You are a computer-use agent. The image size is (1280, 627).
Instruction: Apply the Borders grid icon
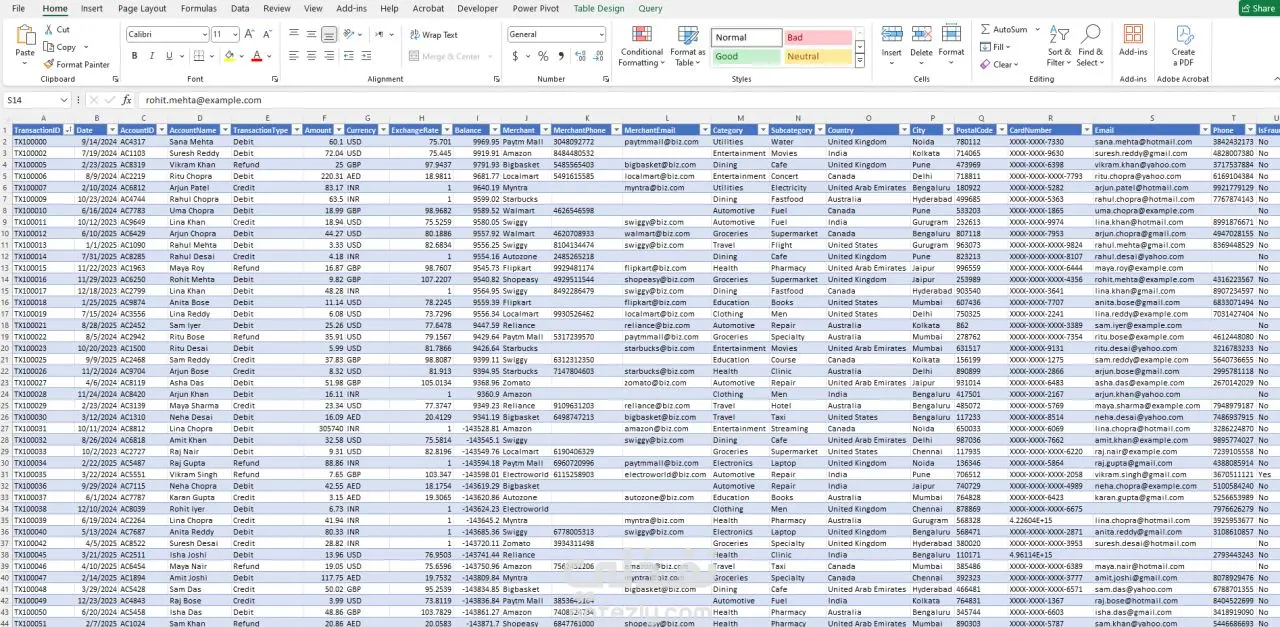[199, 56]
